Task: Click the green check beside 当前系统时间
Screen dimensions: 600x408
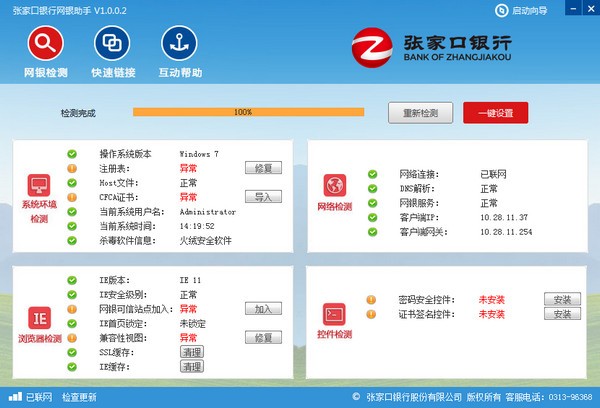Action: tap(72, 226)
